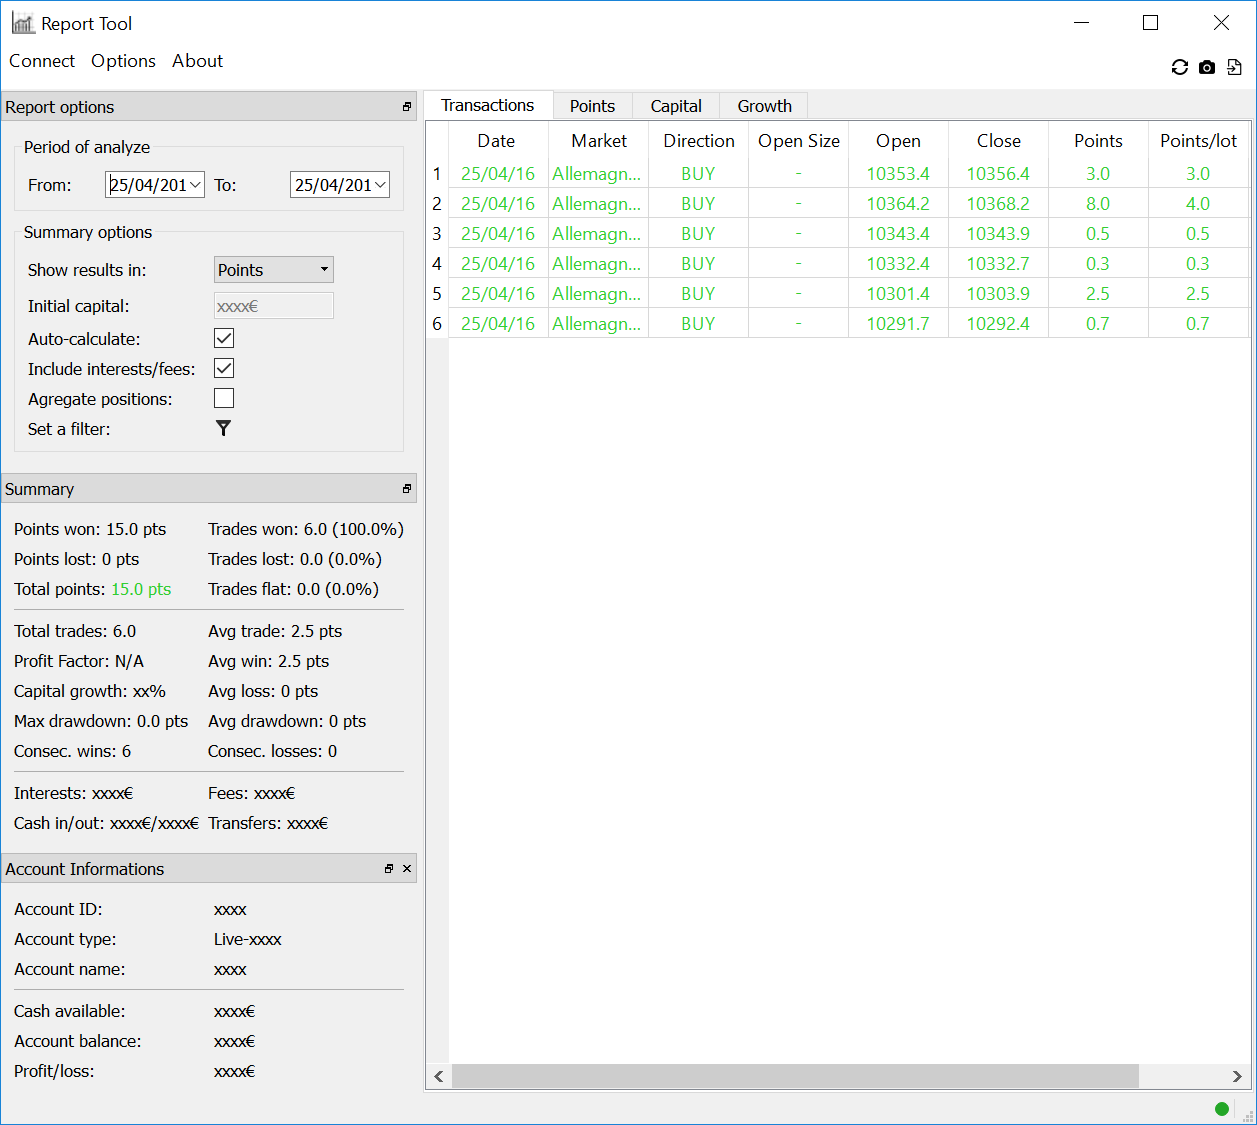Sort by Points/lot column header
The image size is (1257, 1125).
[1198, 141]
